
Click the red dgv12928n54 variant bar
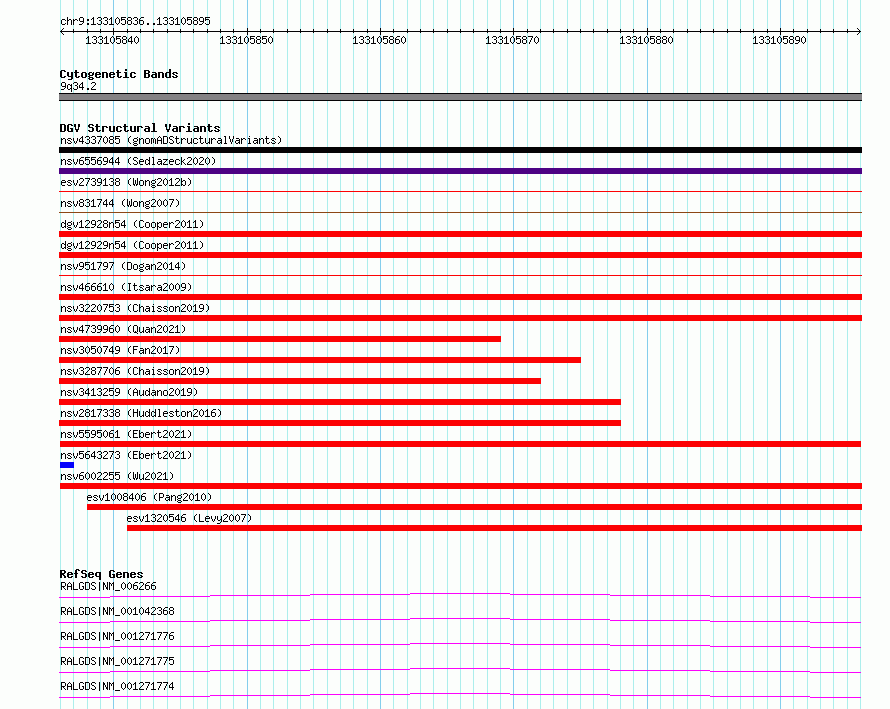(x=460, y=234)
